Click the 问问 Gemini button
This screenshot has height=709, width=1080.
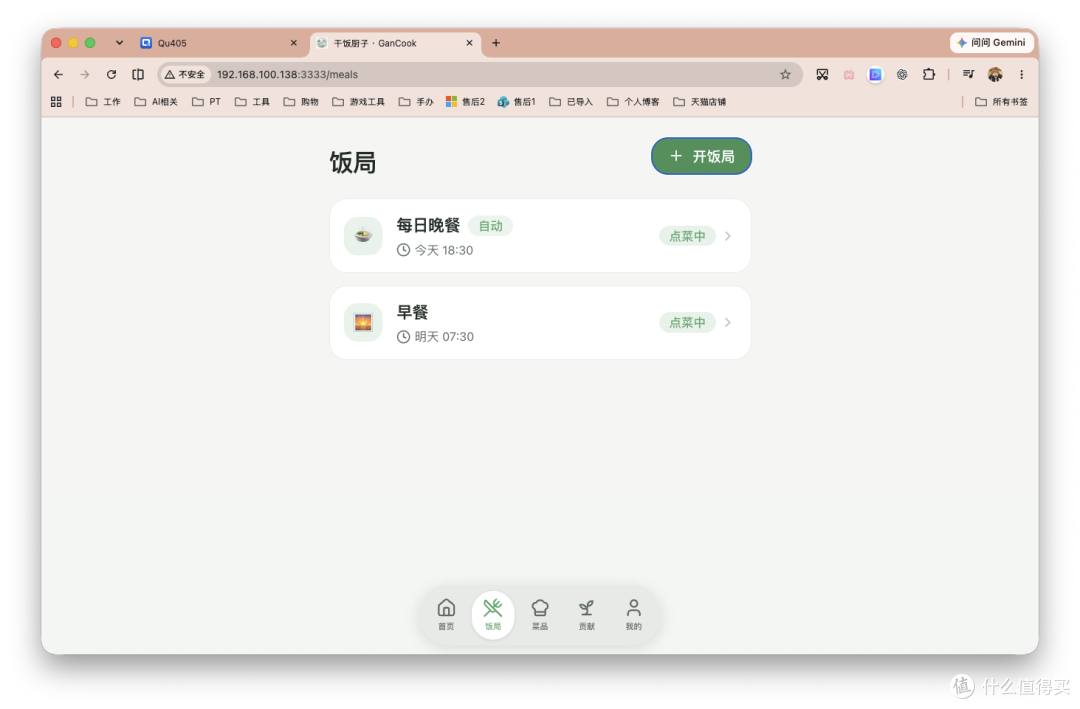[x=992, y=43]
